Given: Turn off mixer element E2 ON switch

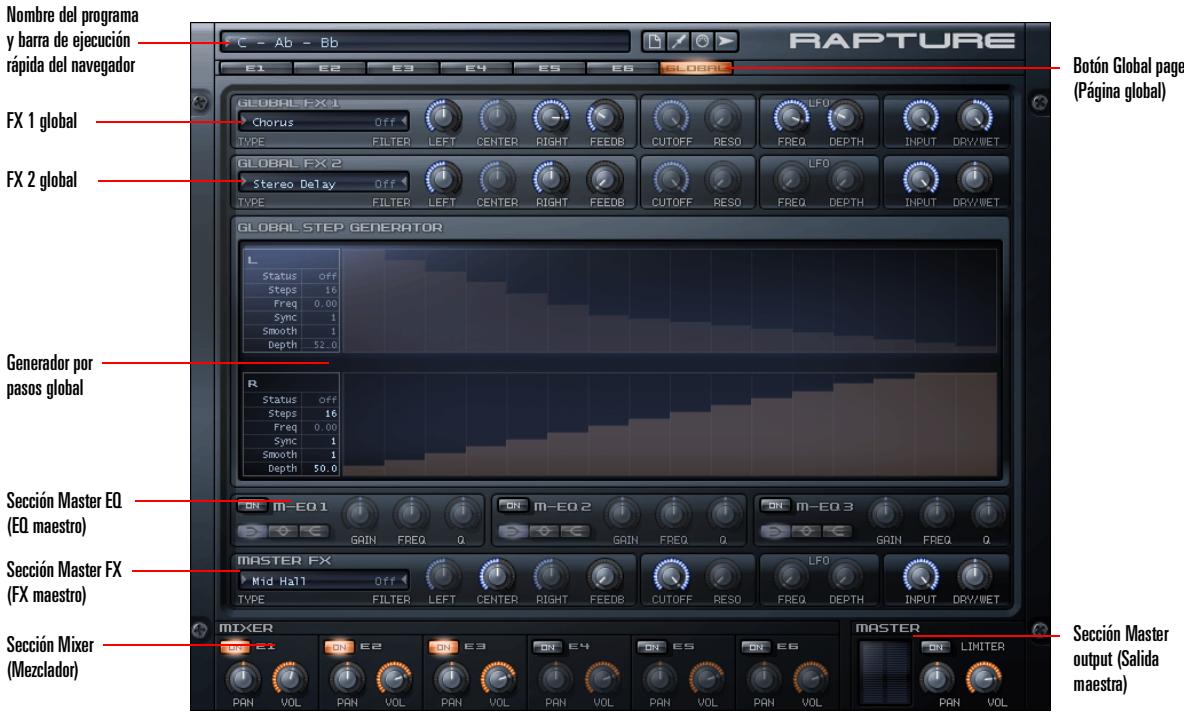Looking at the screenshot, I should (x=339, y=647).
